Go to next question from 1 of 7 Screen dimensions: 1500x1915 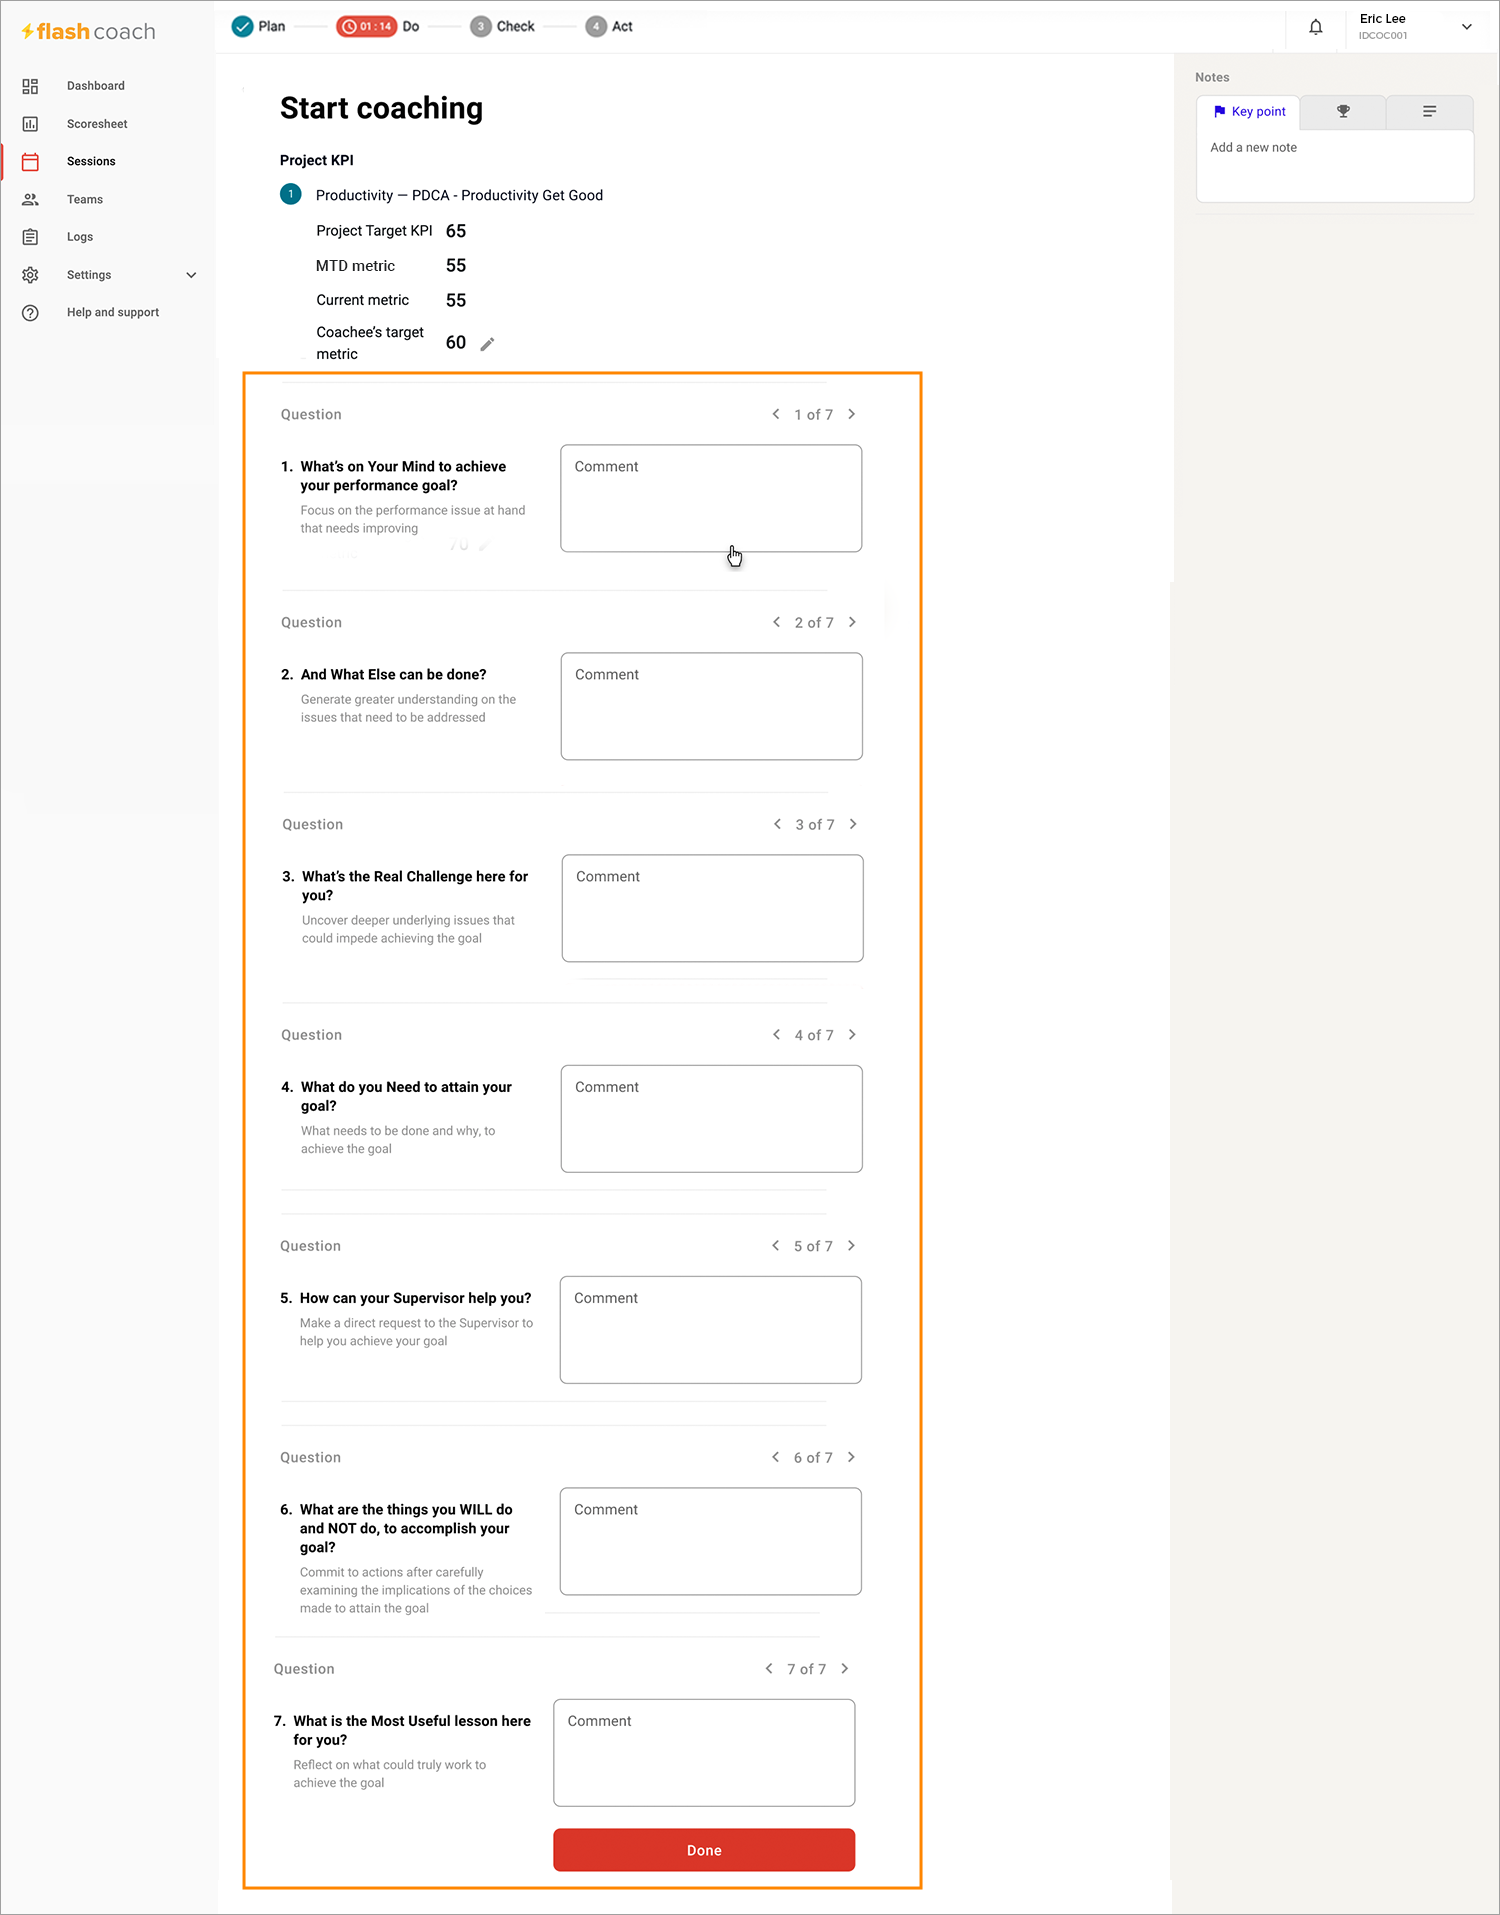(x=852, y=414)
